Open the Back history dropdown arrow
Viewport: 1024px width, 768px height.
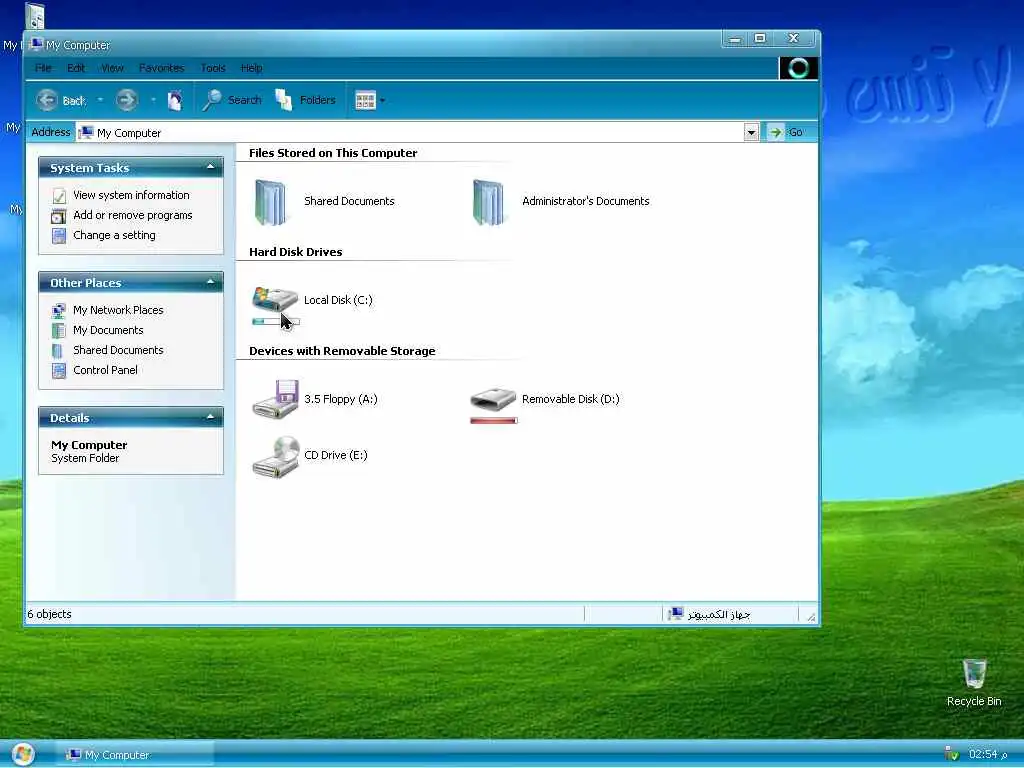pos(100,100)
